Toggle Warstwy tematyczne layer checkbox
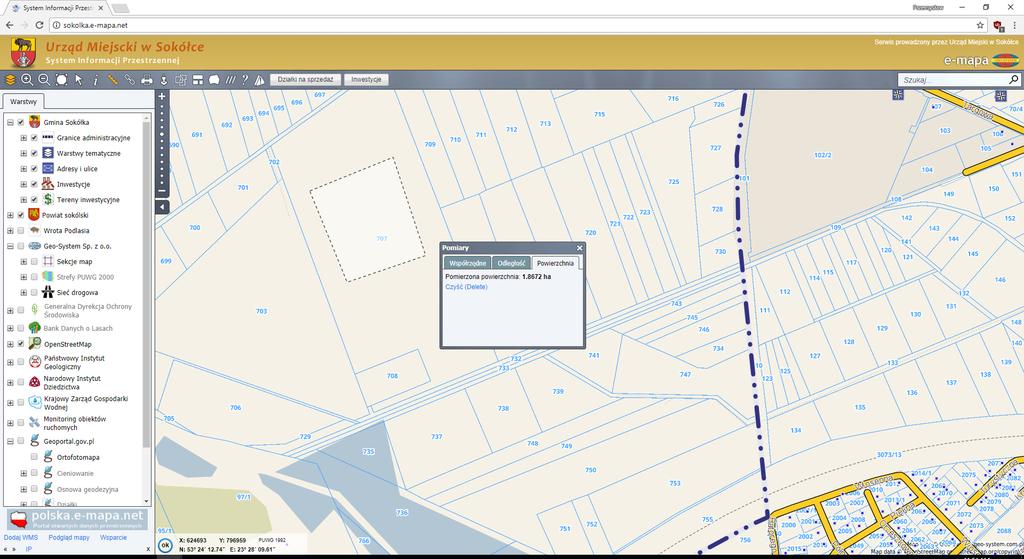This screenshot has width=1024, height=559. tap(34, 153)
